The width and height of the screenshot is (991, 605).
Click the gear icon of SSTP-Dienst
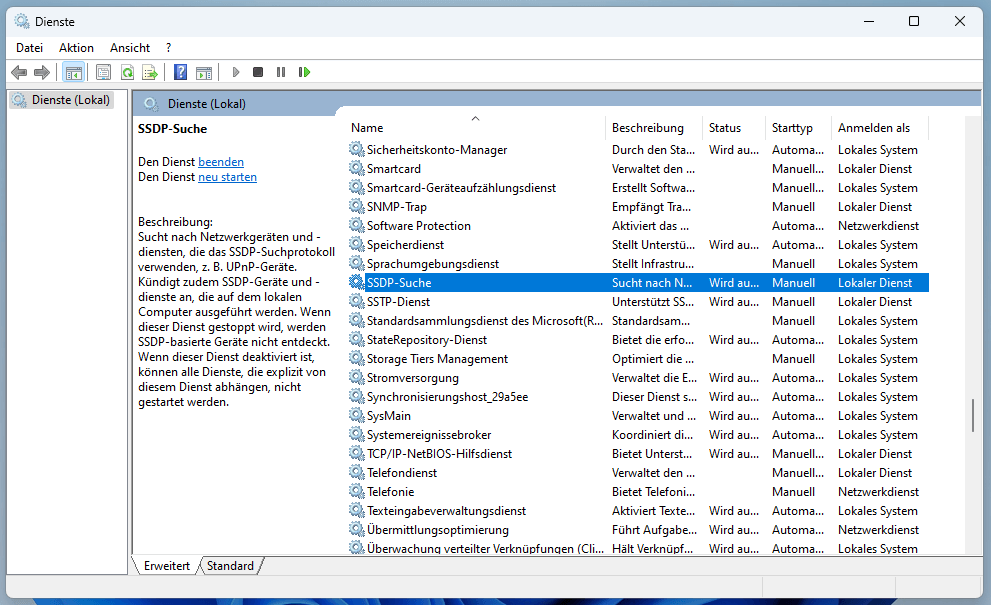point(356,301)
